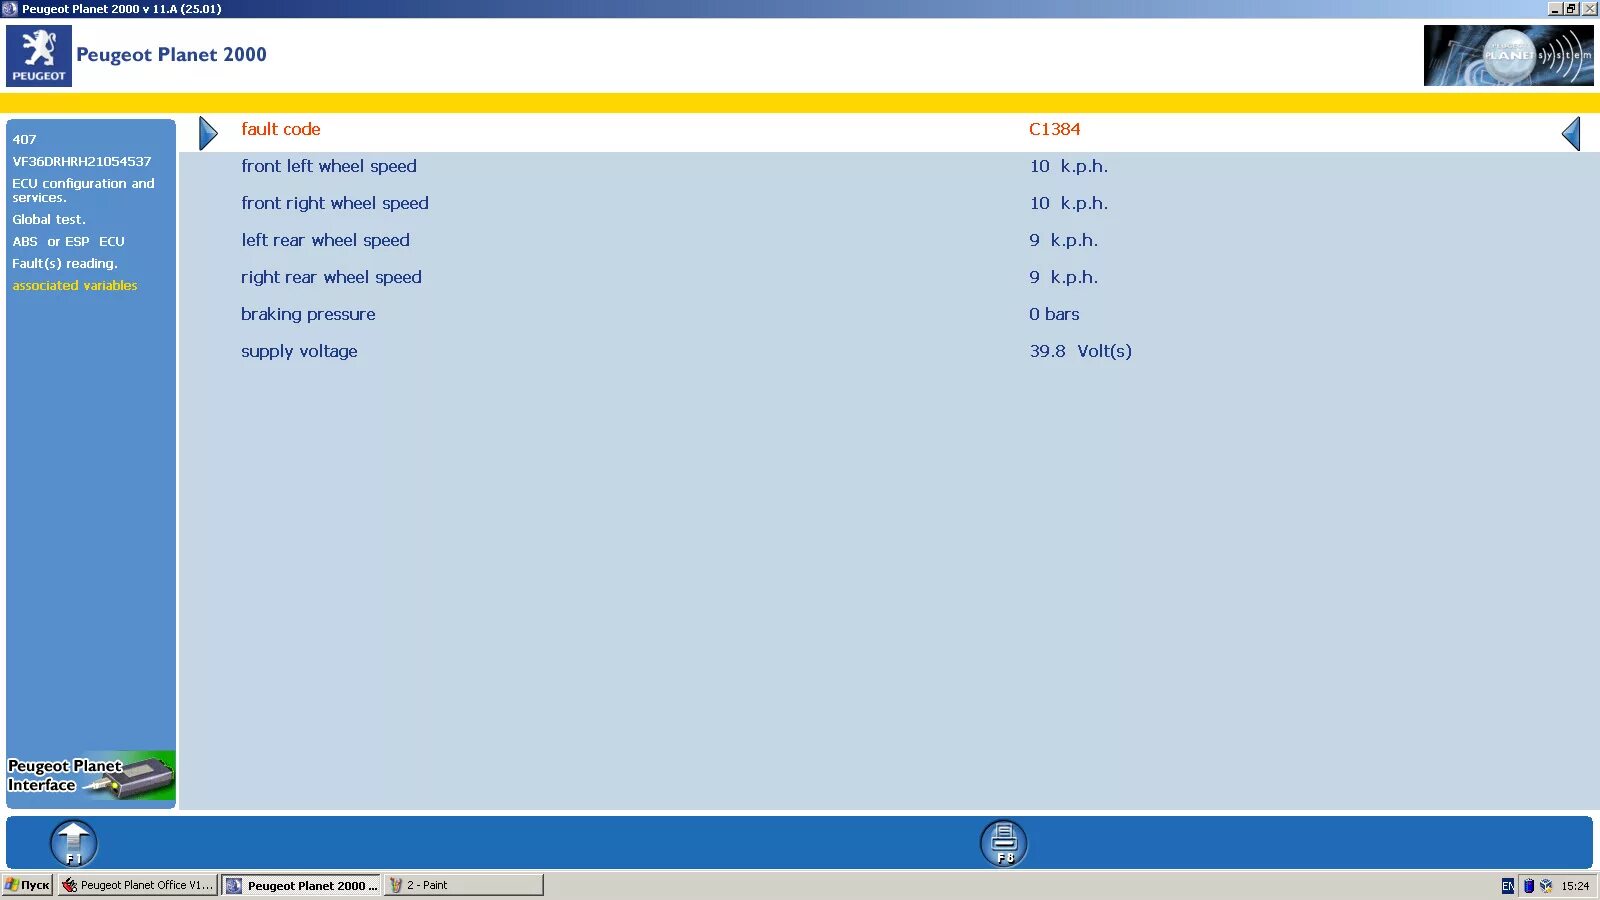Click the blue shield tray icon
This screenshot has height=900, width=1600.
click(1528, 885)
